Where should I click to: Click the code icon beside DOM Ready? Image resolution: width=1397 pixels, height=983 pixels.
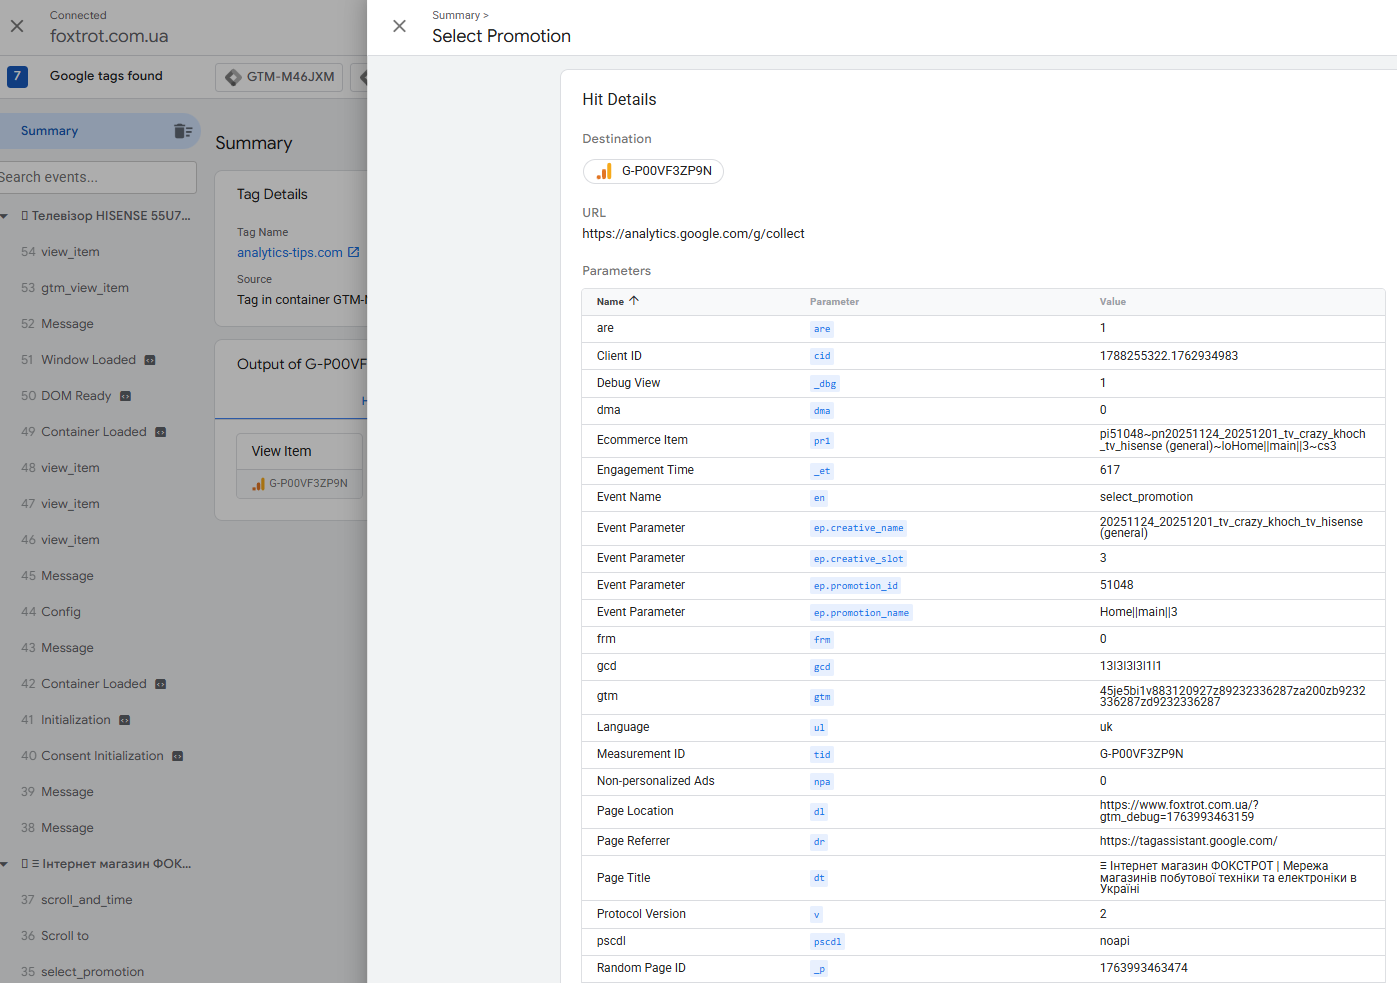point(126,396)
